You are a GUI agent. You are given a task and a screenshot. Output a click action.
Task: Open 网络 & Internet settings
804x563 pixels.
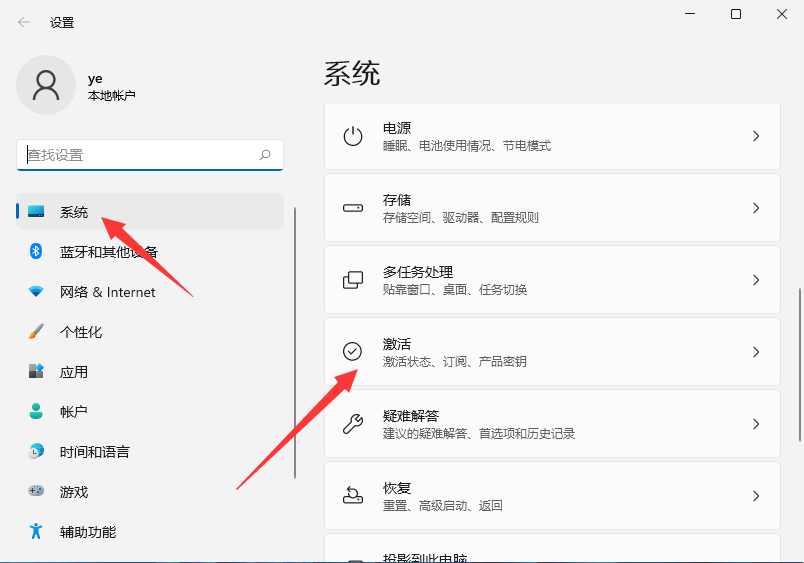point(150,291)
